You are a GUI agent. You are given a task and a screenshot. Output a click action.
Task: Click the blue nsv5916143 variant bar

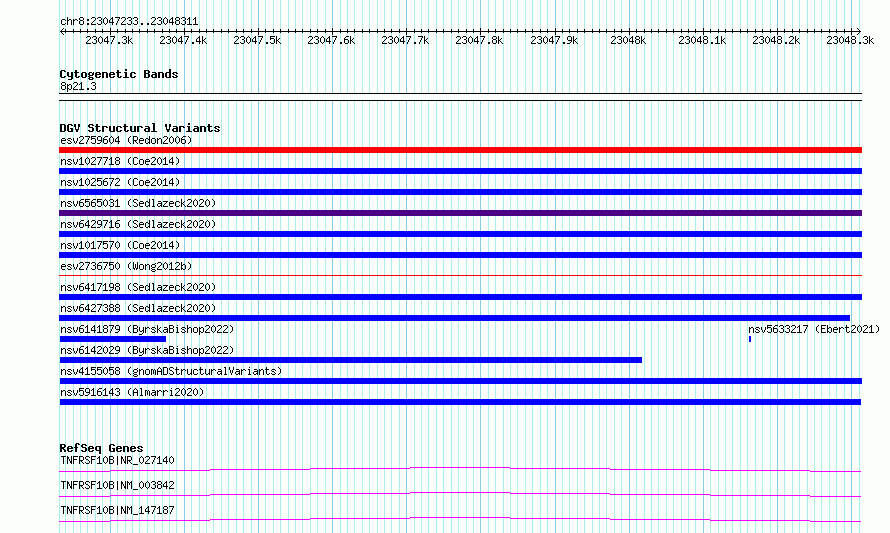pos(460,402)
